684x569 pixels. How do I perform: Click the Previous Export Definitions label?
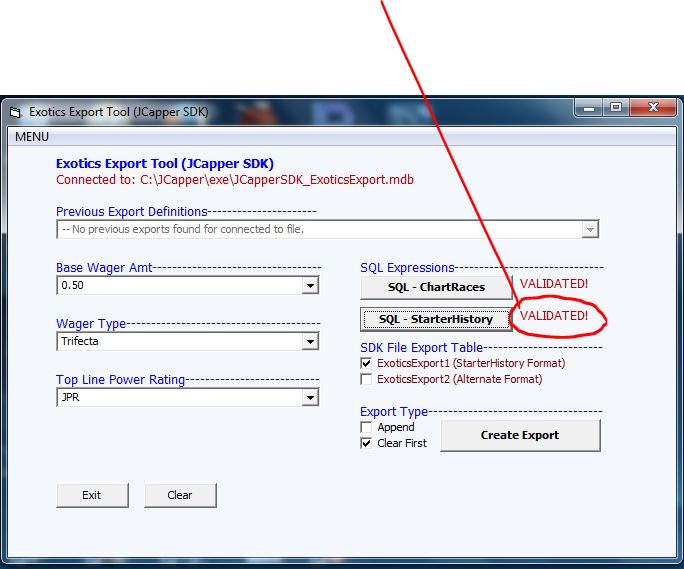click(132, 212)
